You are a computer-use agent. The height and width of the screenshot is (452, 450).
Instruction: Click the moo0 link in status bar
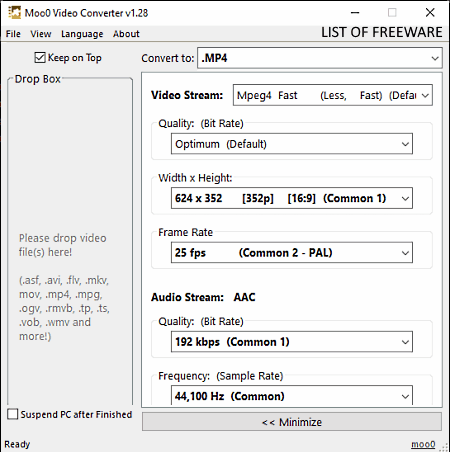pos(423,444)
